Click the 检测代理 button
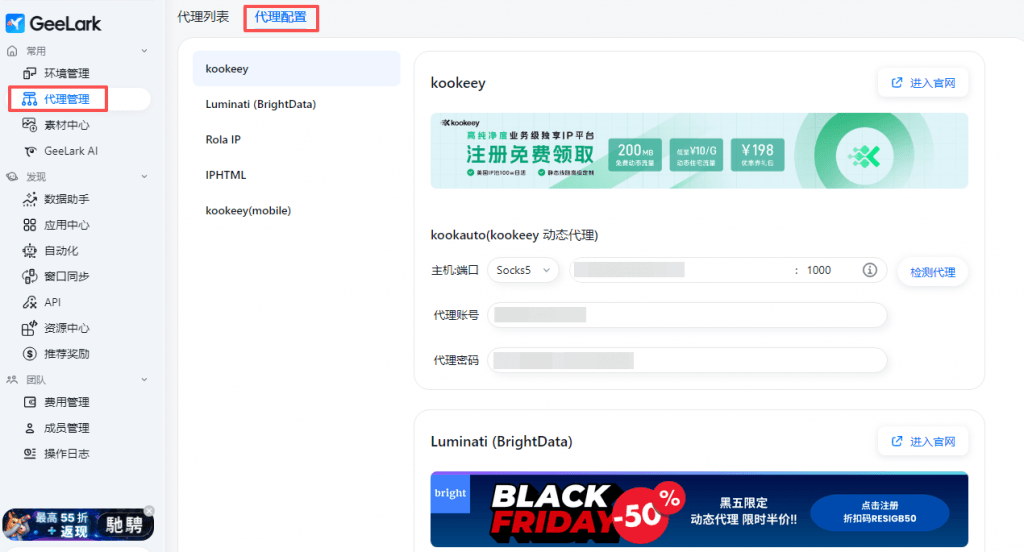This screenshot has width=1024, height=552. point(932,272)
